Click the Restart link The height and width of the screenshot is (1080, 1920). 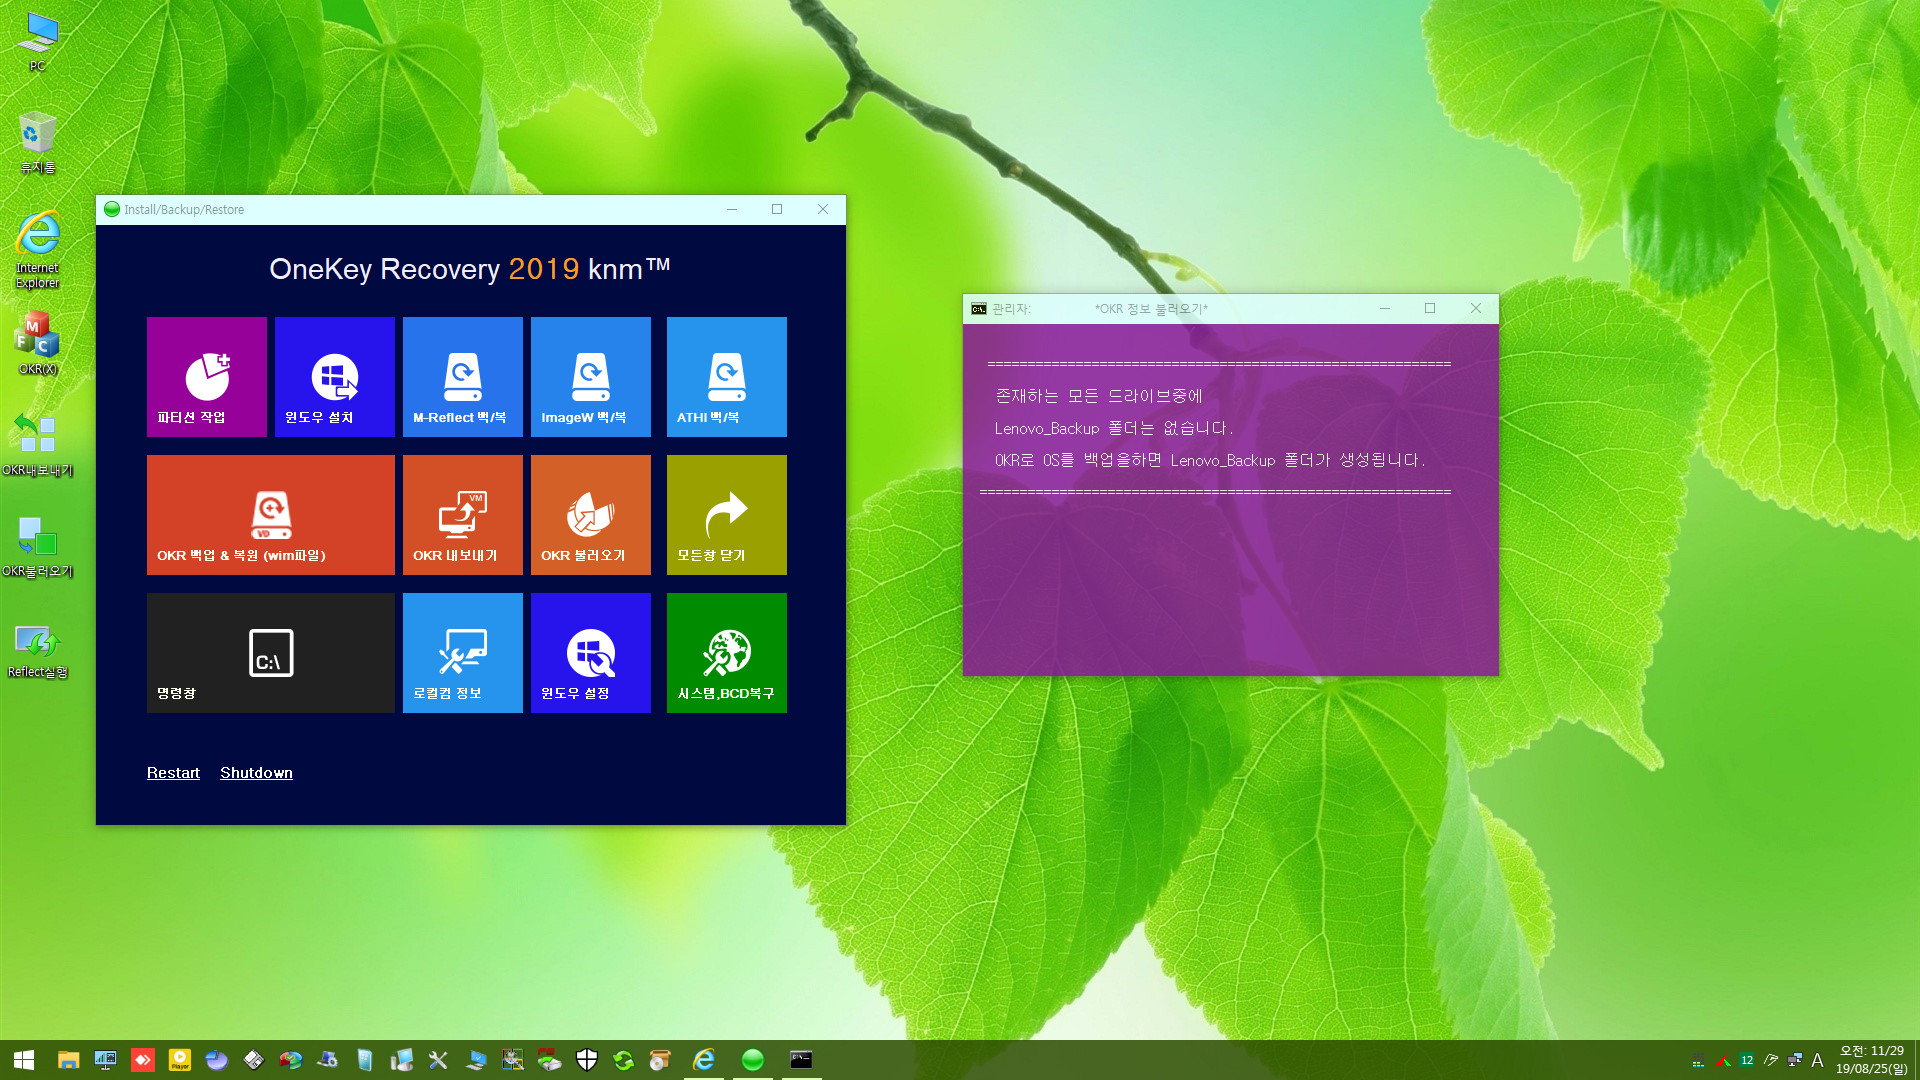point(173,773)
